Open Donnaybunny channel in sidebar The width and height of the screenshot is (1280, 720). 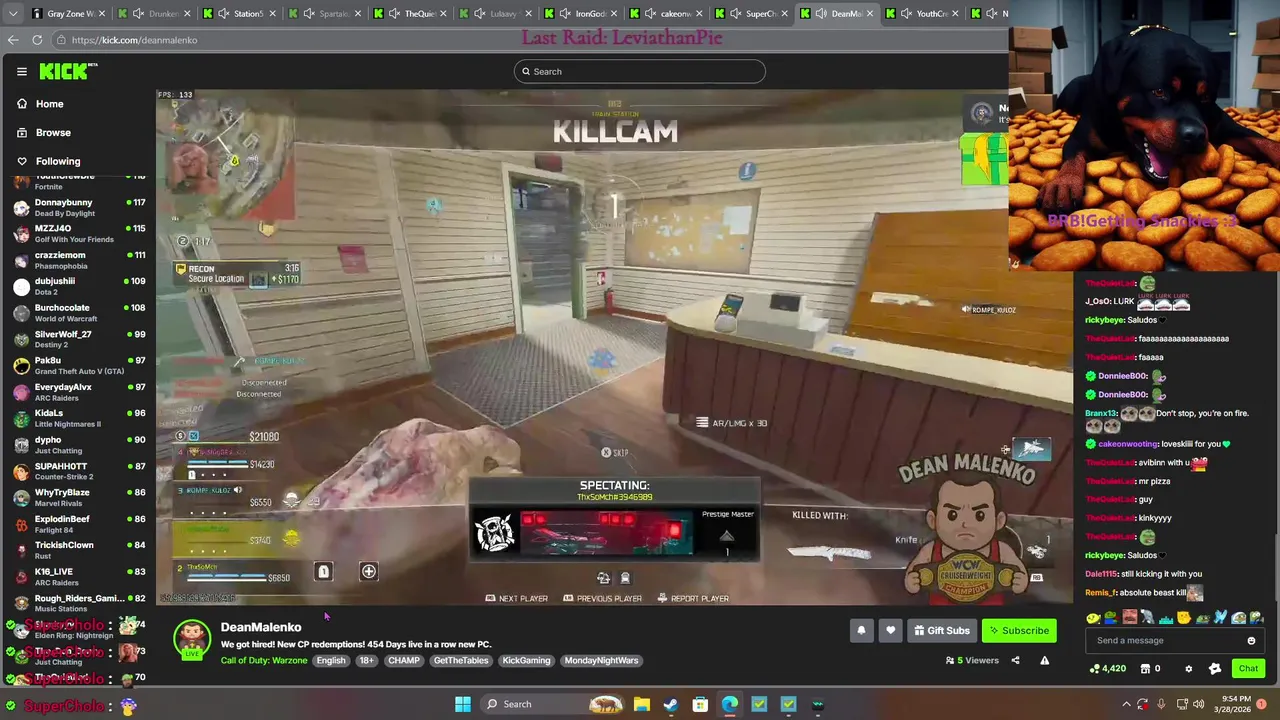pyautogui.click(x=78, y=207)
